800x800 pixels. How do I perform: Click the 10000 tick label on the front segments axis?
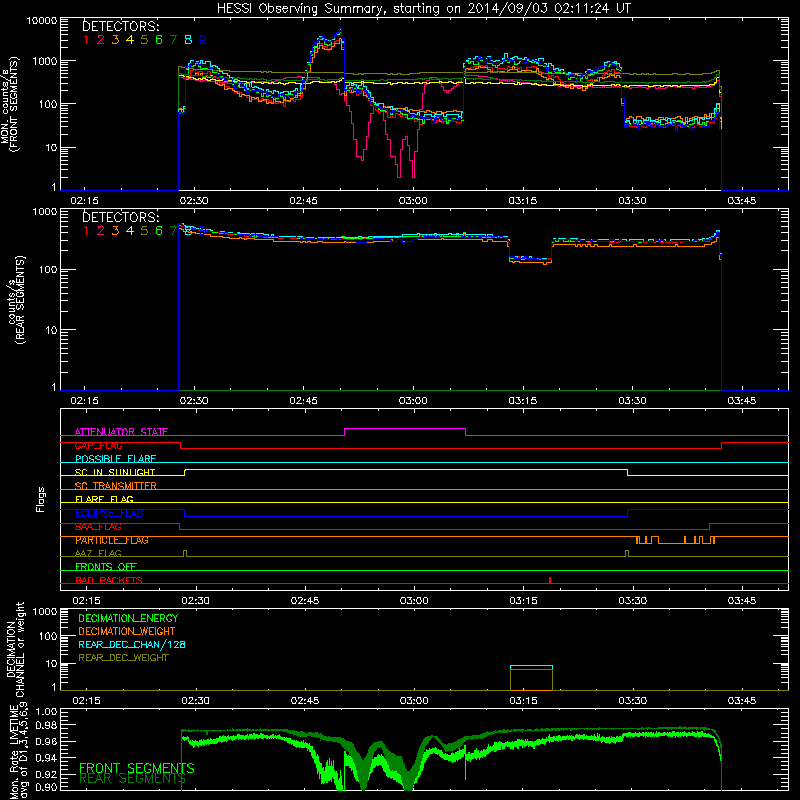42,20
